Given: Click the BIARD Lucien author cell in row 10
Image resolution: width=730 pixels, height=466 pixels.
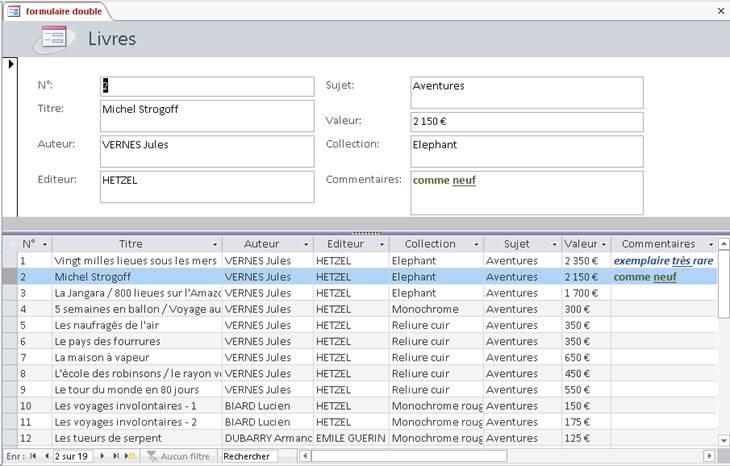Looking at the screenshot, I should [268, 406].
